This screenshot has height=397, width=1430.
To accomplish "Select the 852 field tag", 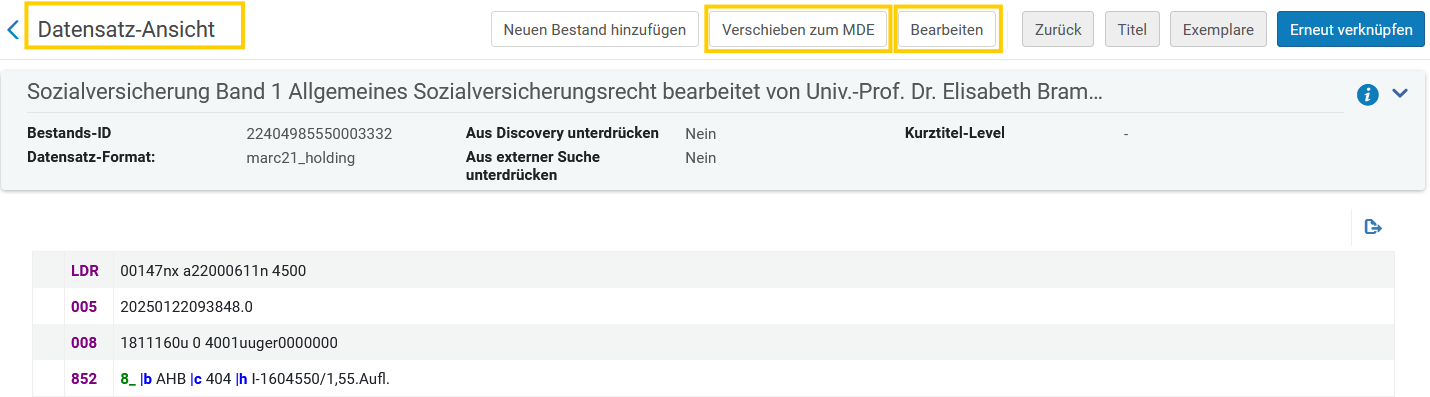I will (84, 379).
